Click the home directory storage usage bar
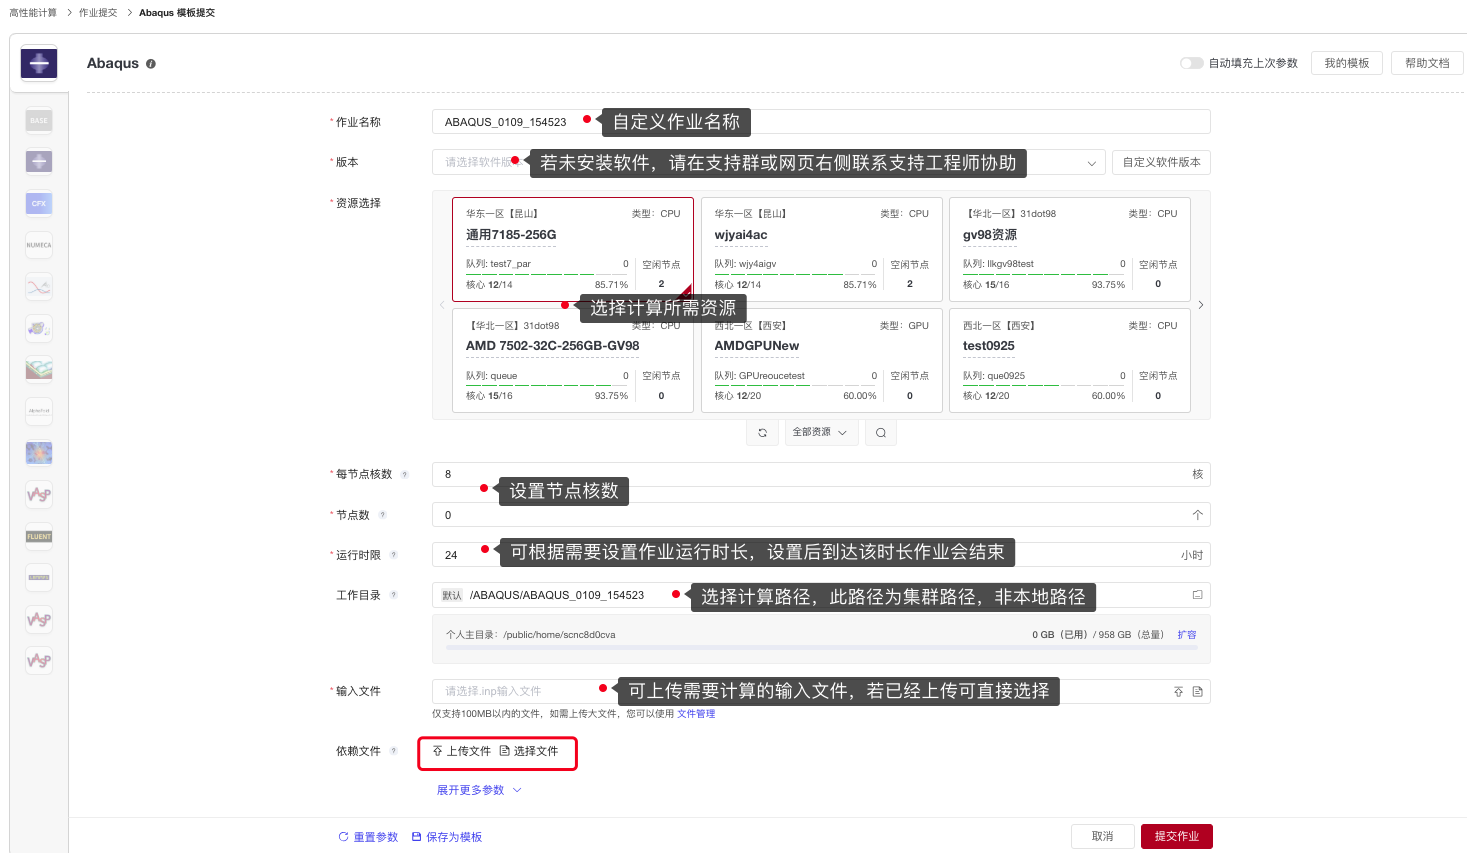 coord(820,648)
